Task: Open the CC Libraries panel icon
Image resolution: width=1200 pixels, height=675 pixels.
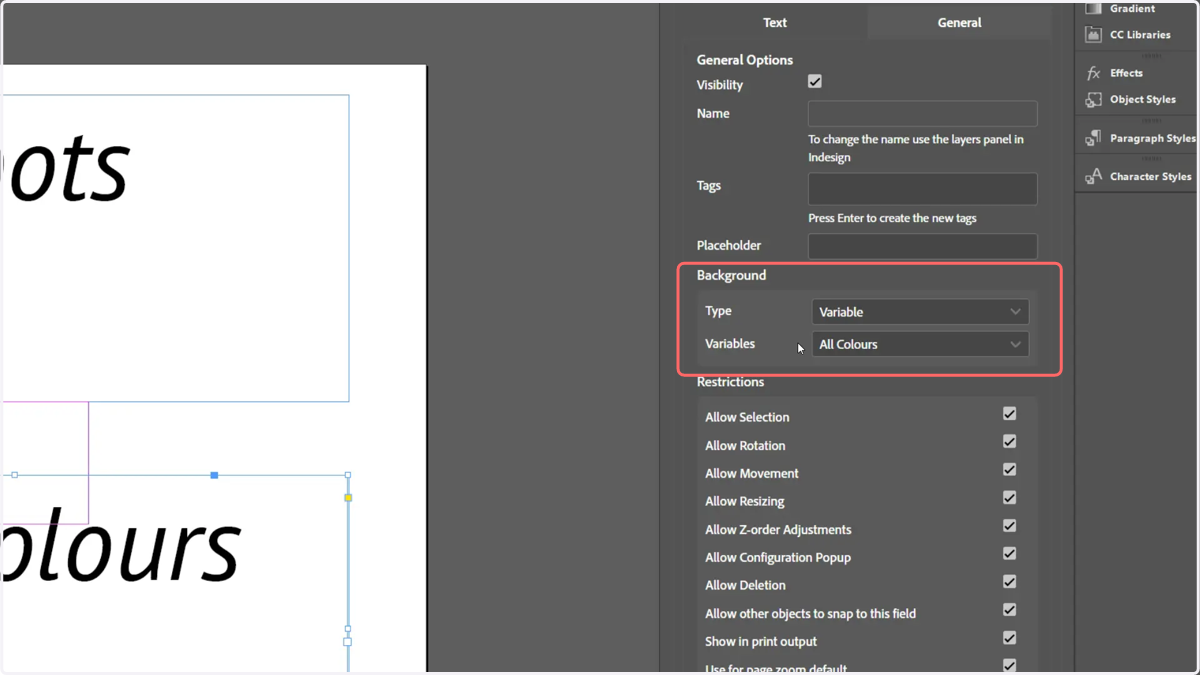Action: 1093,35
